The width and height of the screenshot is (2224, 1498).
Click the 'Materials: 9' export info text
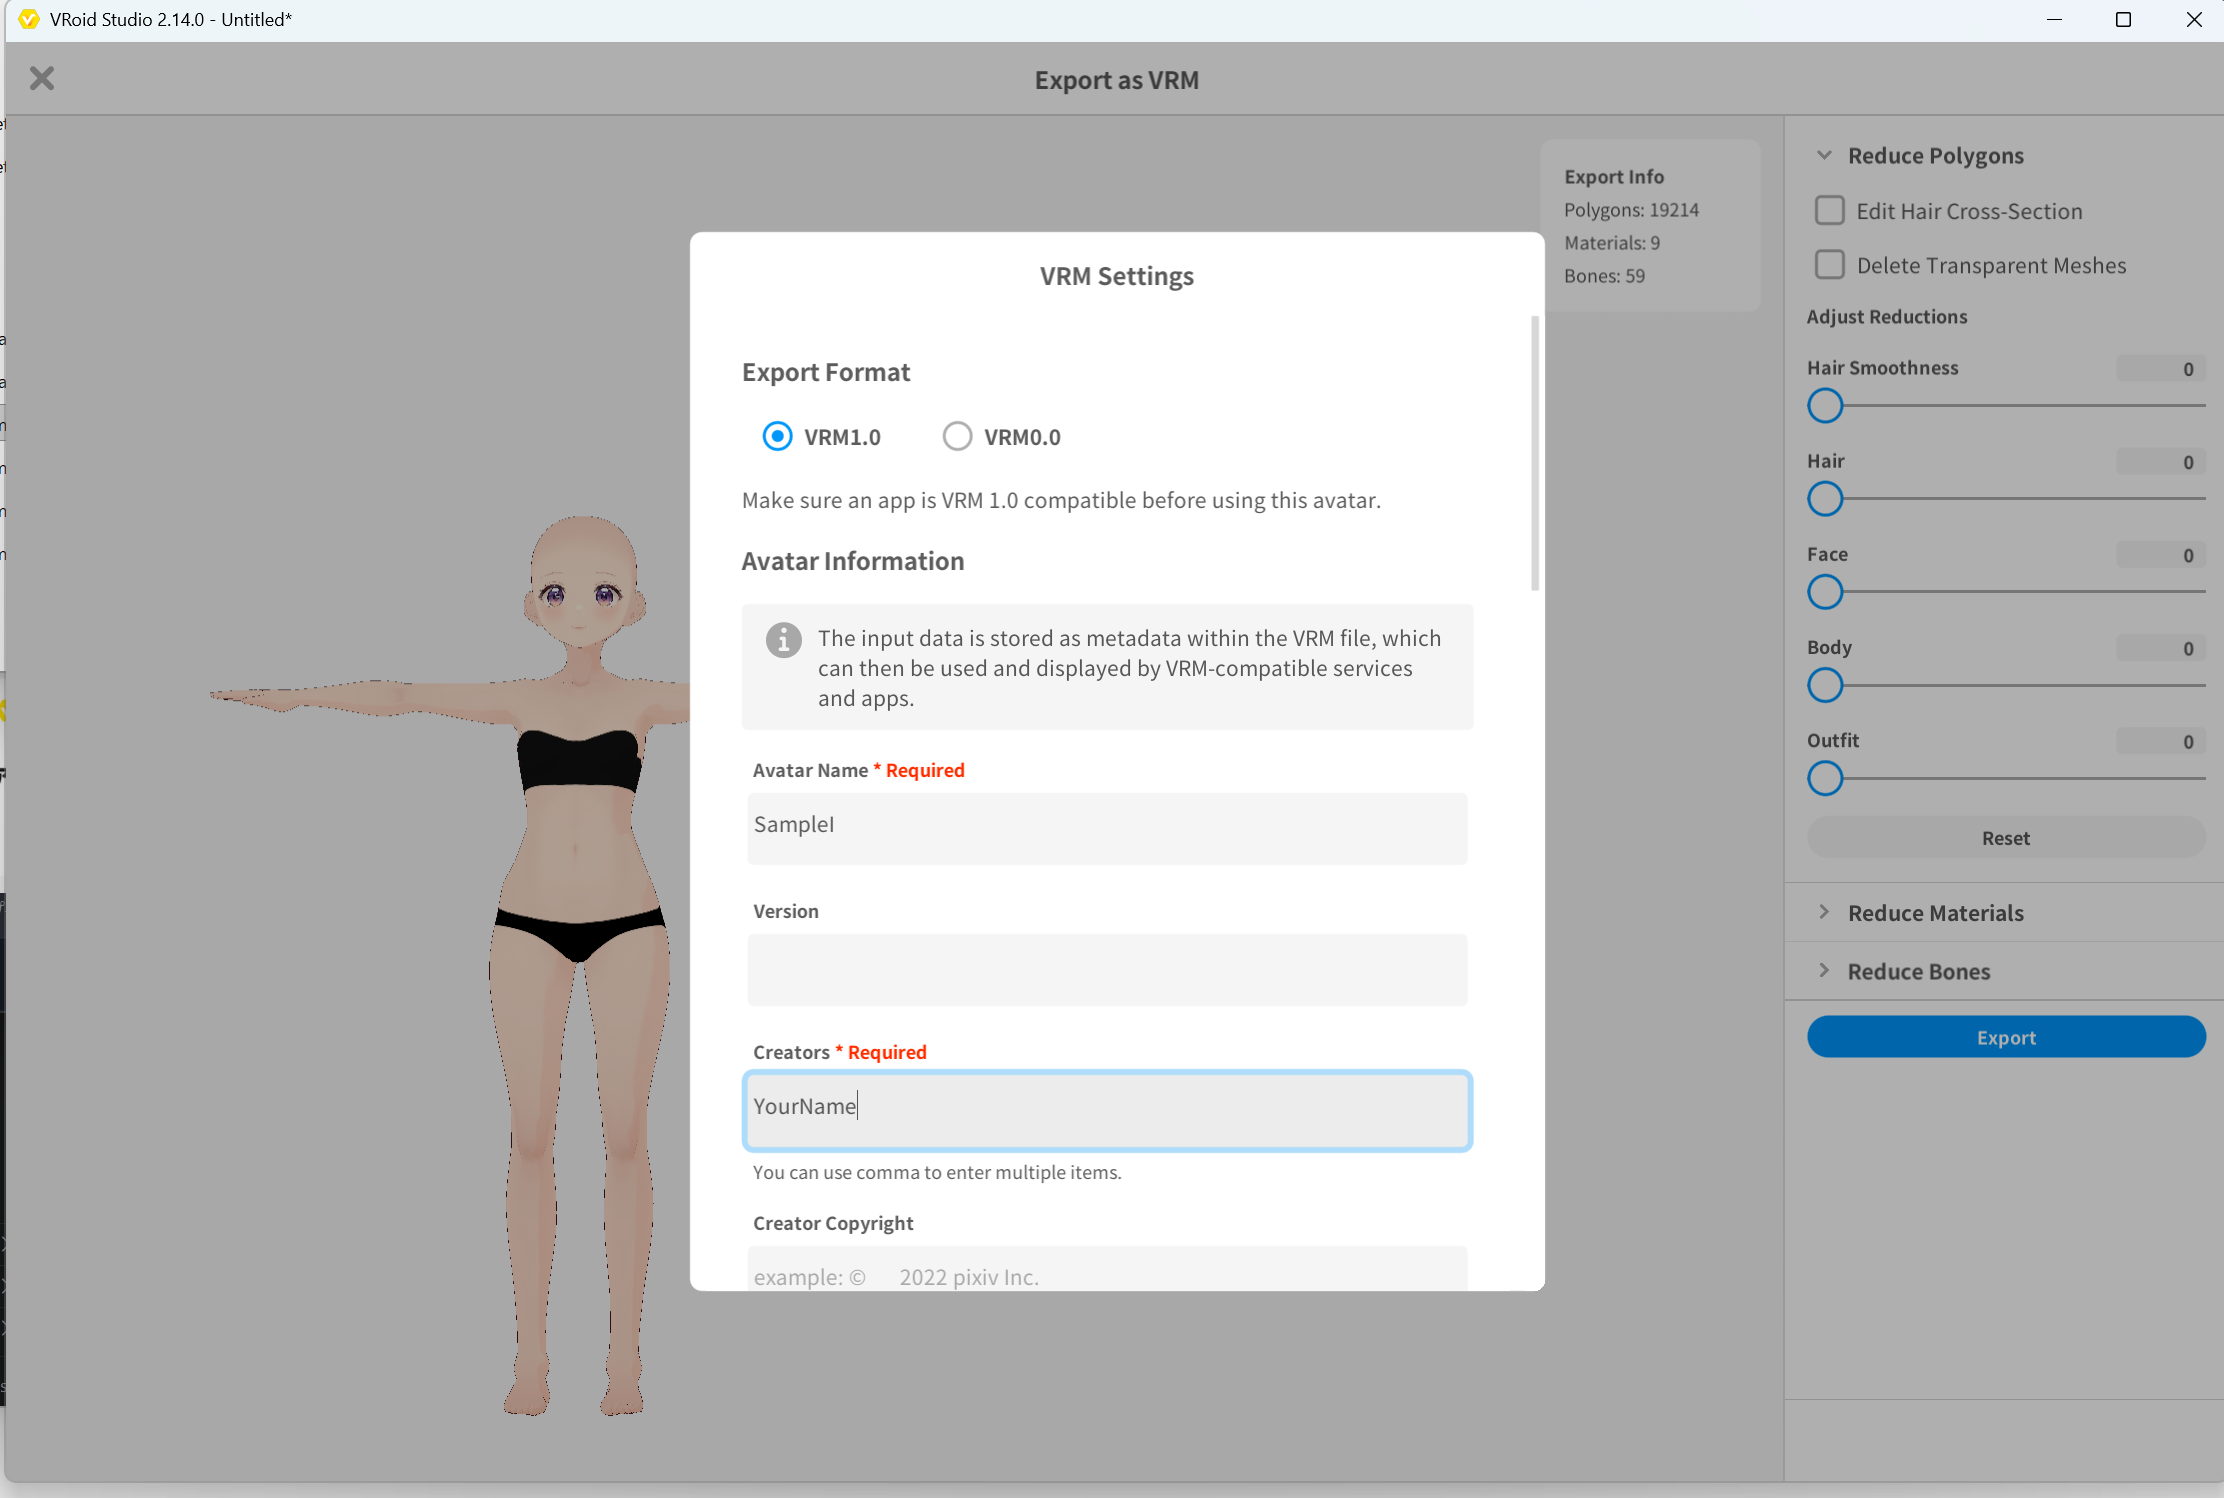(1612, 243)
